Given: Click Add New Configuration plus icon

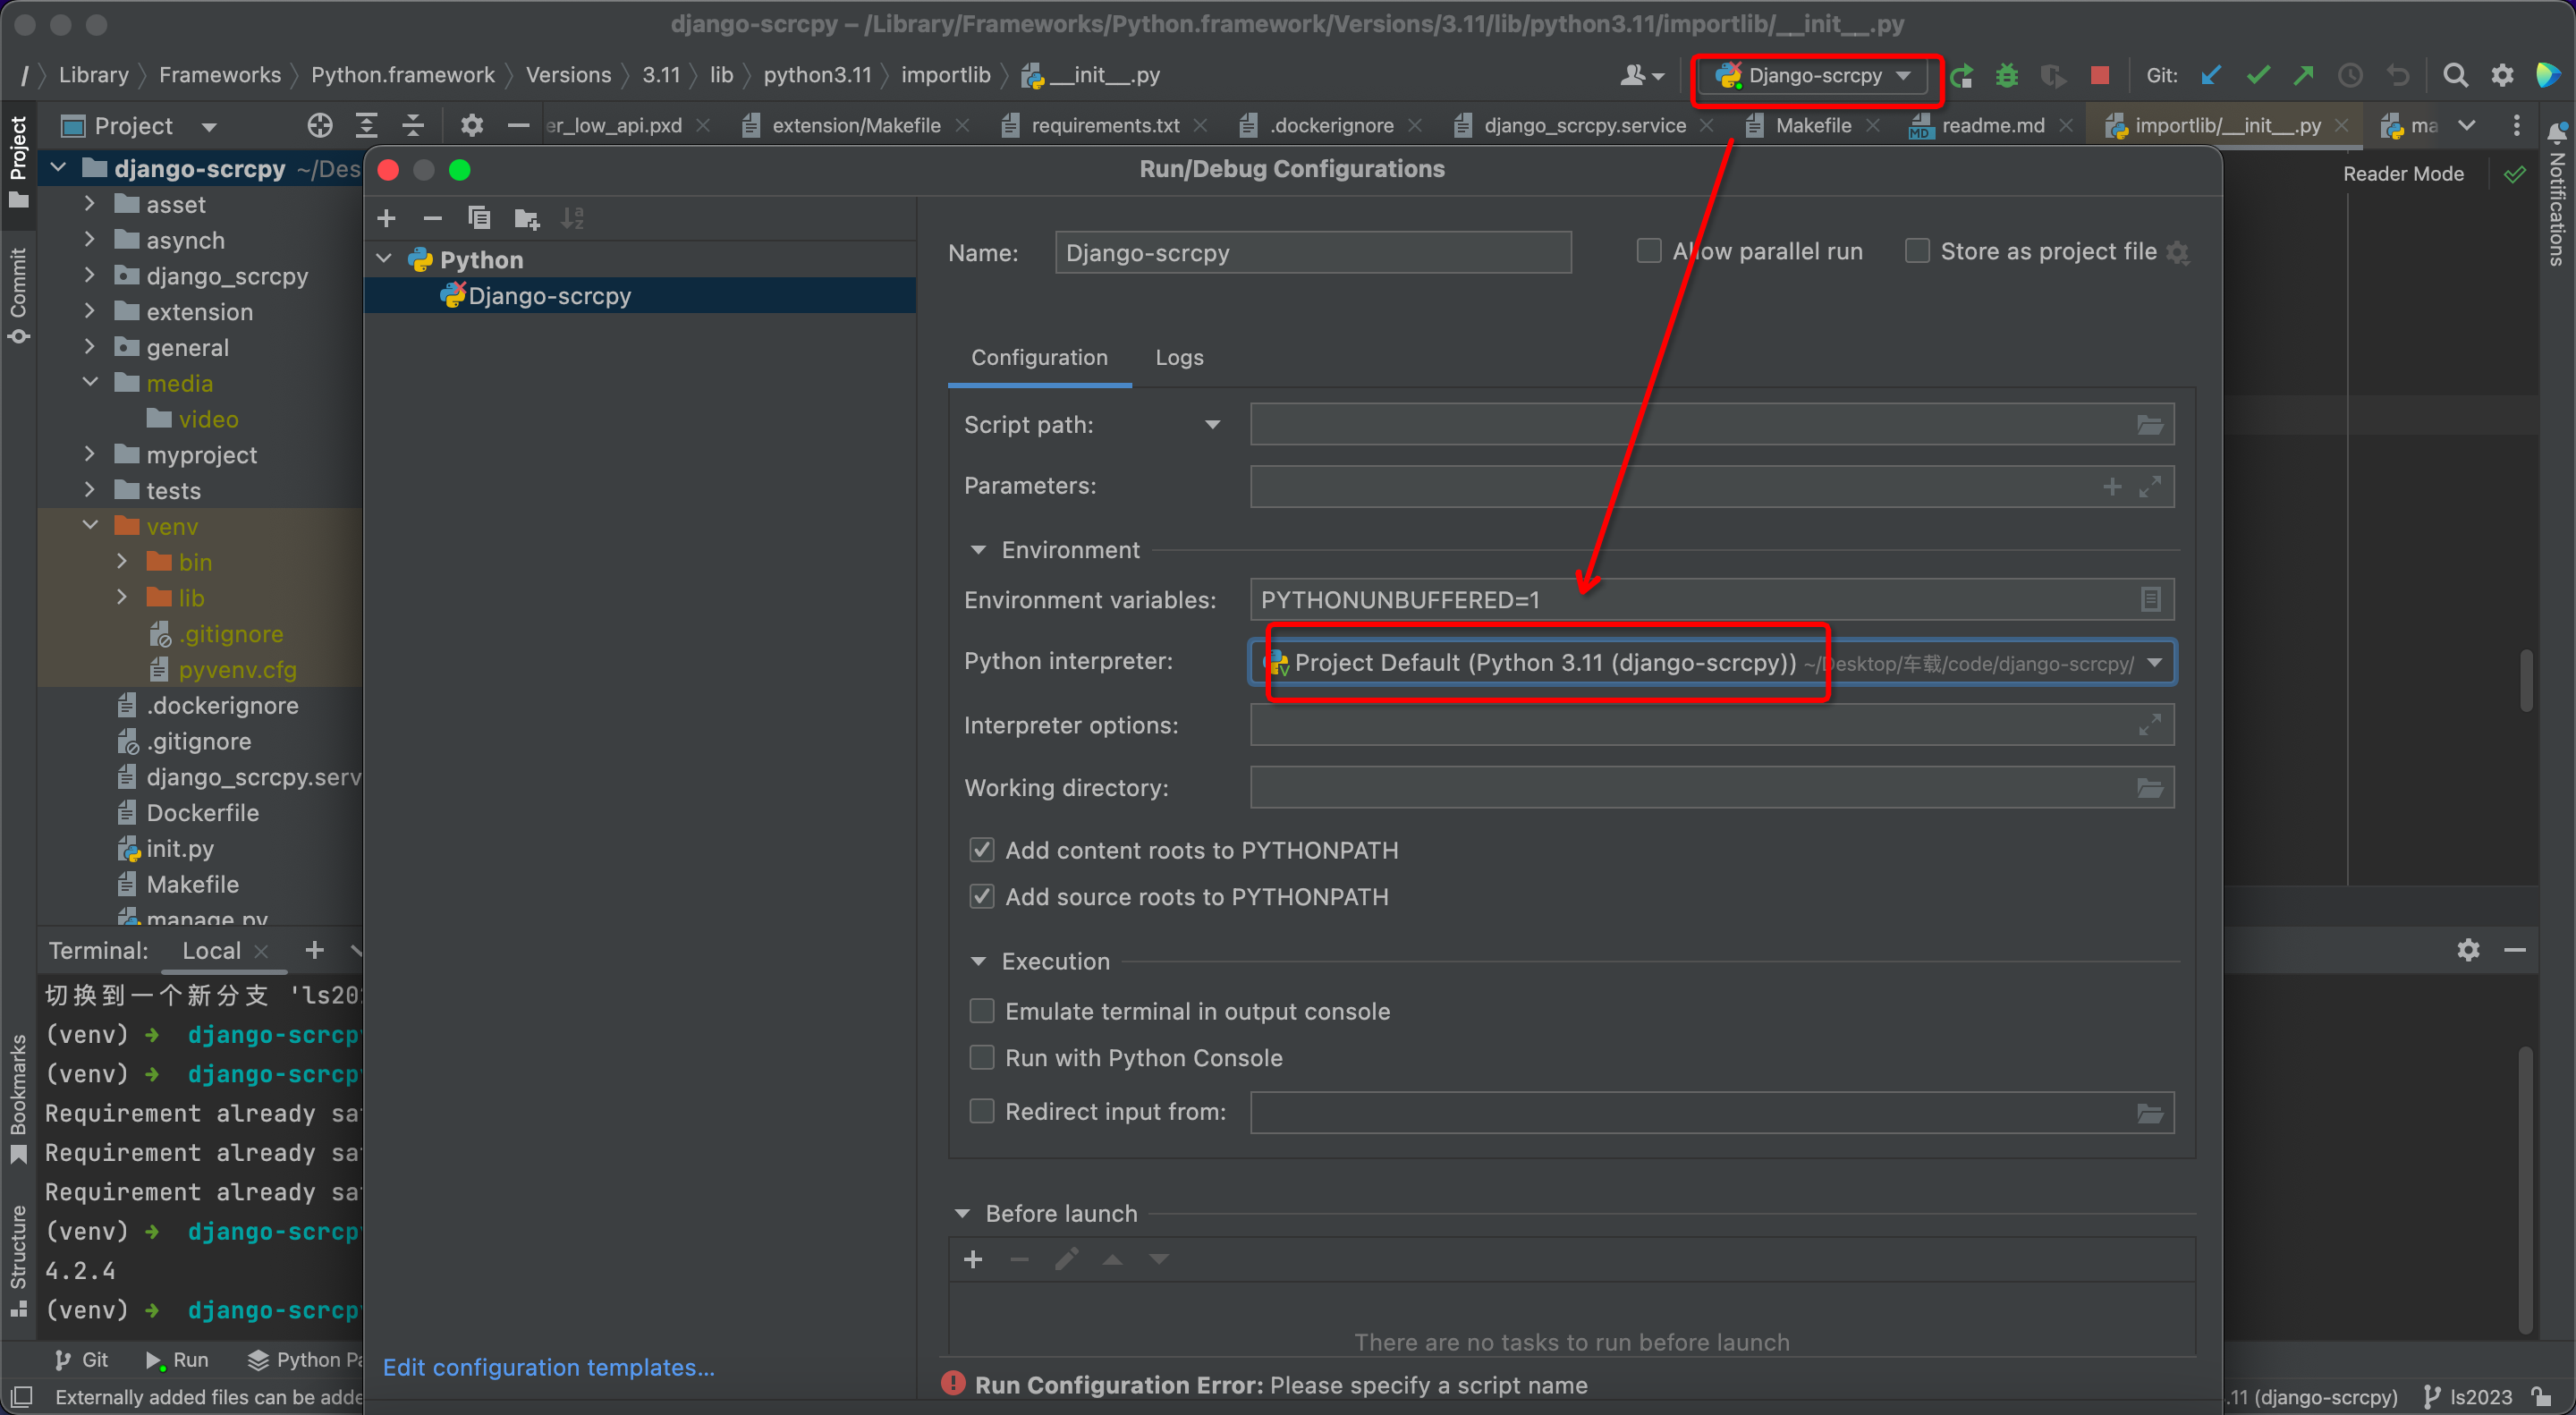Looking at the screenshot, I should point(387,218).
